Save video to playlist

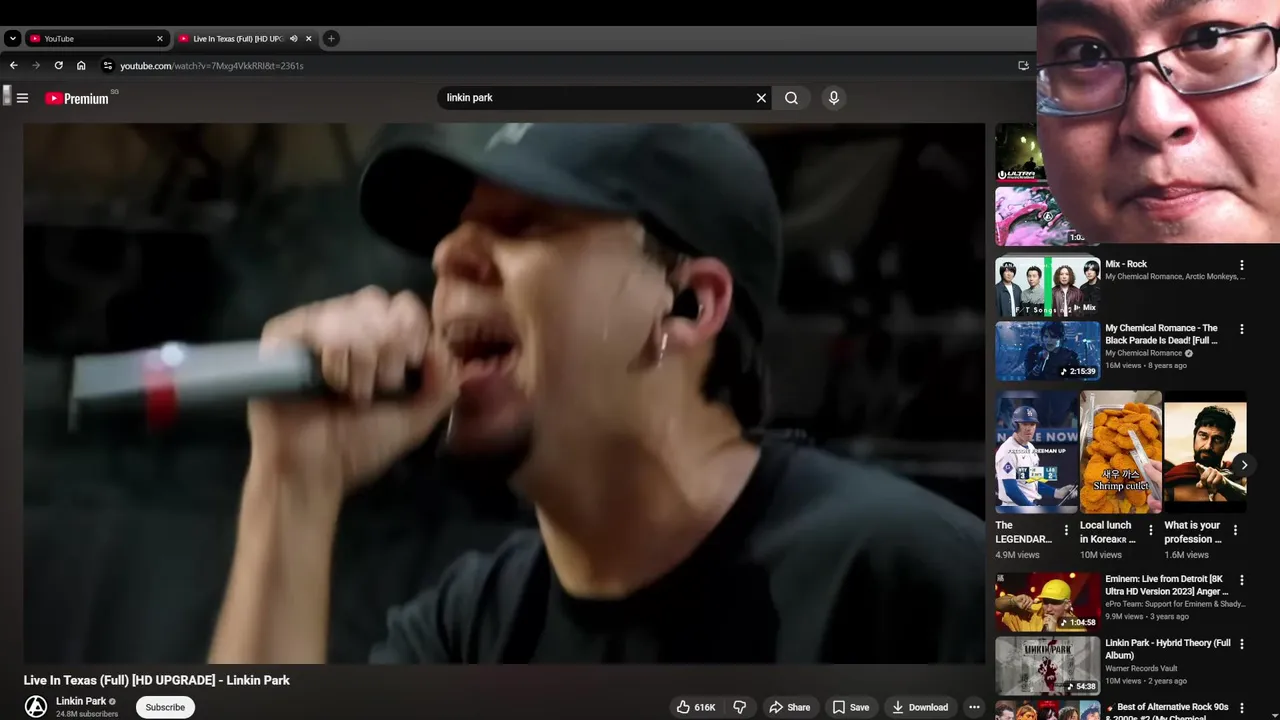(x=850, y=707)
